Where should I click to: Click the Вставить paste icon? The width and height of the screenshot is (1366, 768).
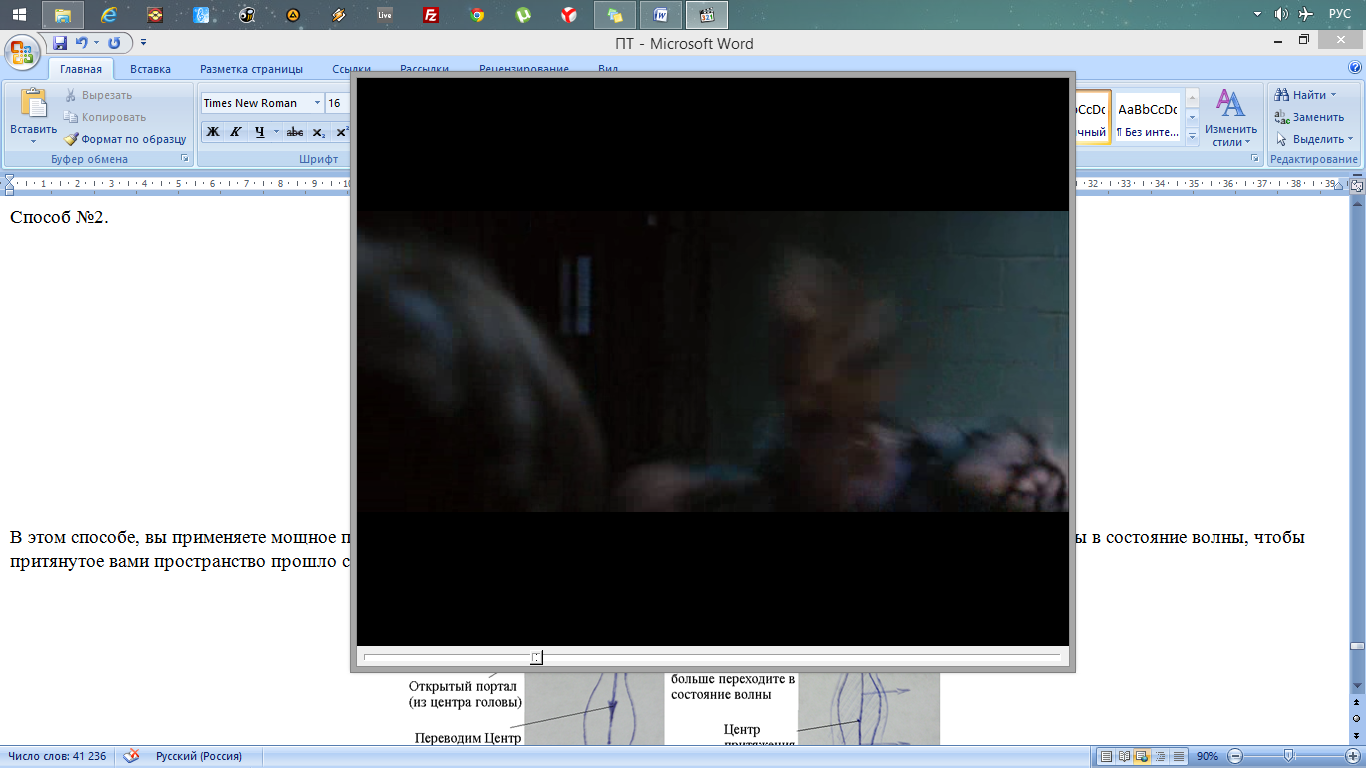click(x=34, y=103)
